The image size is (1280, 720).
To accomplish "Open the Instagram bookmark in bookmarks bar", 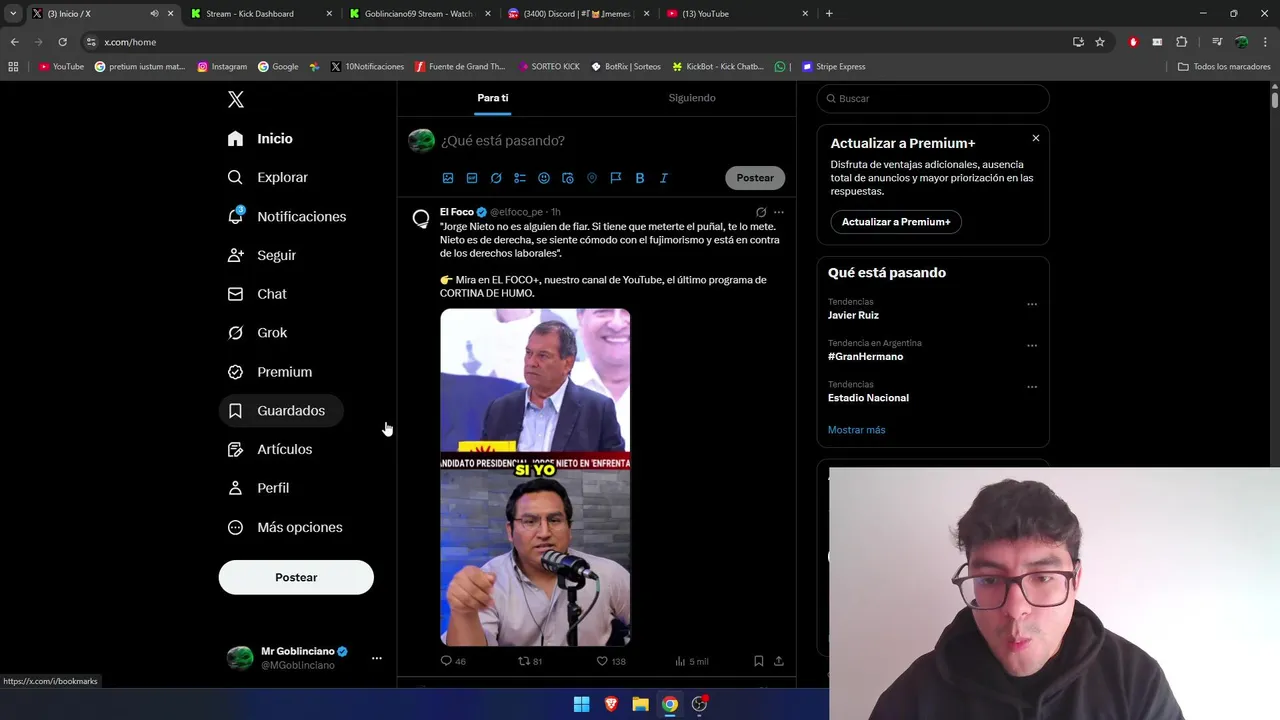I will coord(222,67).
